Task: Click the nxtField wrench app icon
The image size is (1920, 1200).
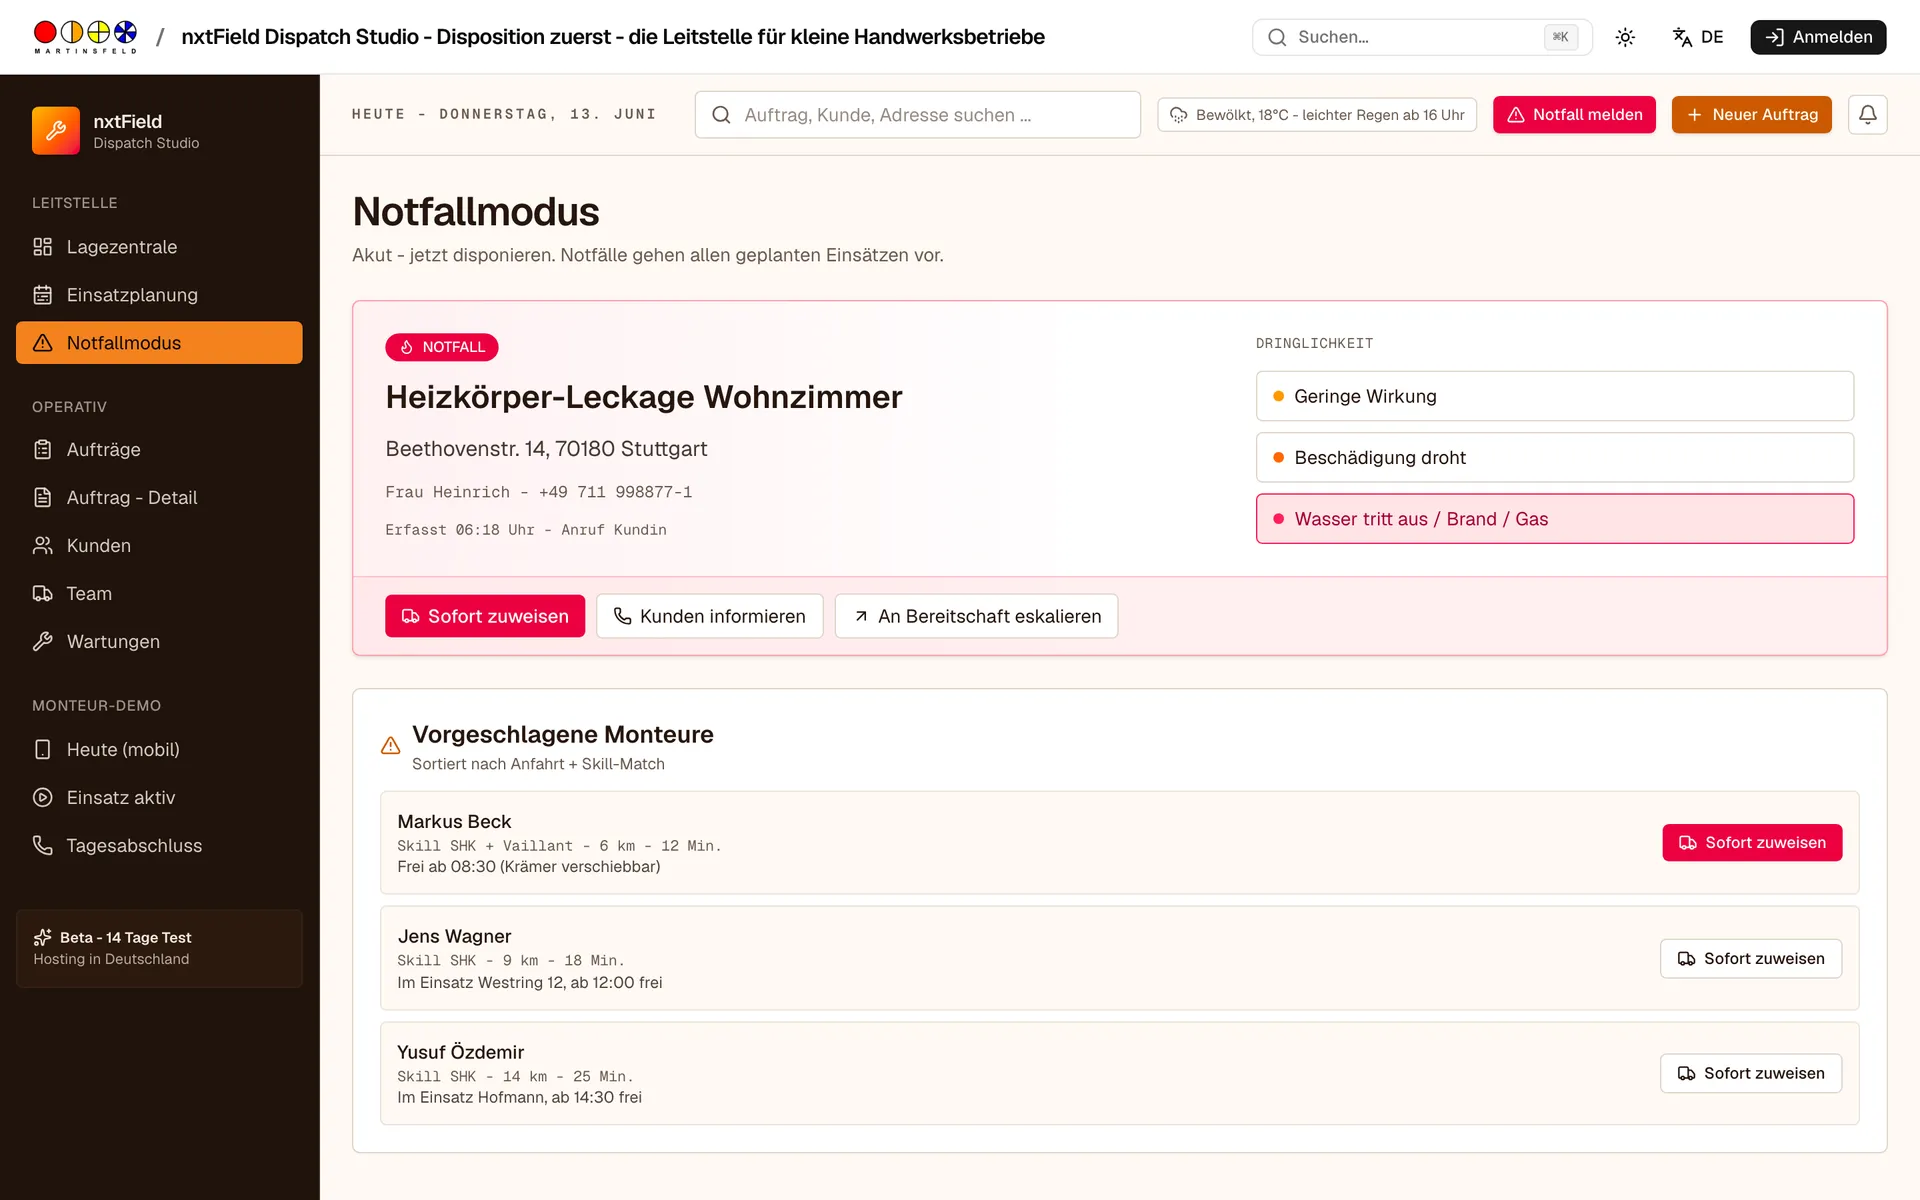Action: tap(56, 131)
